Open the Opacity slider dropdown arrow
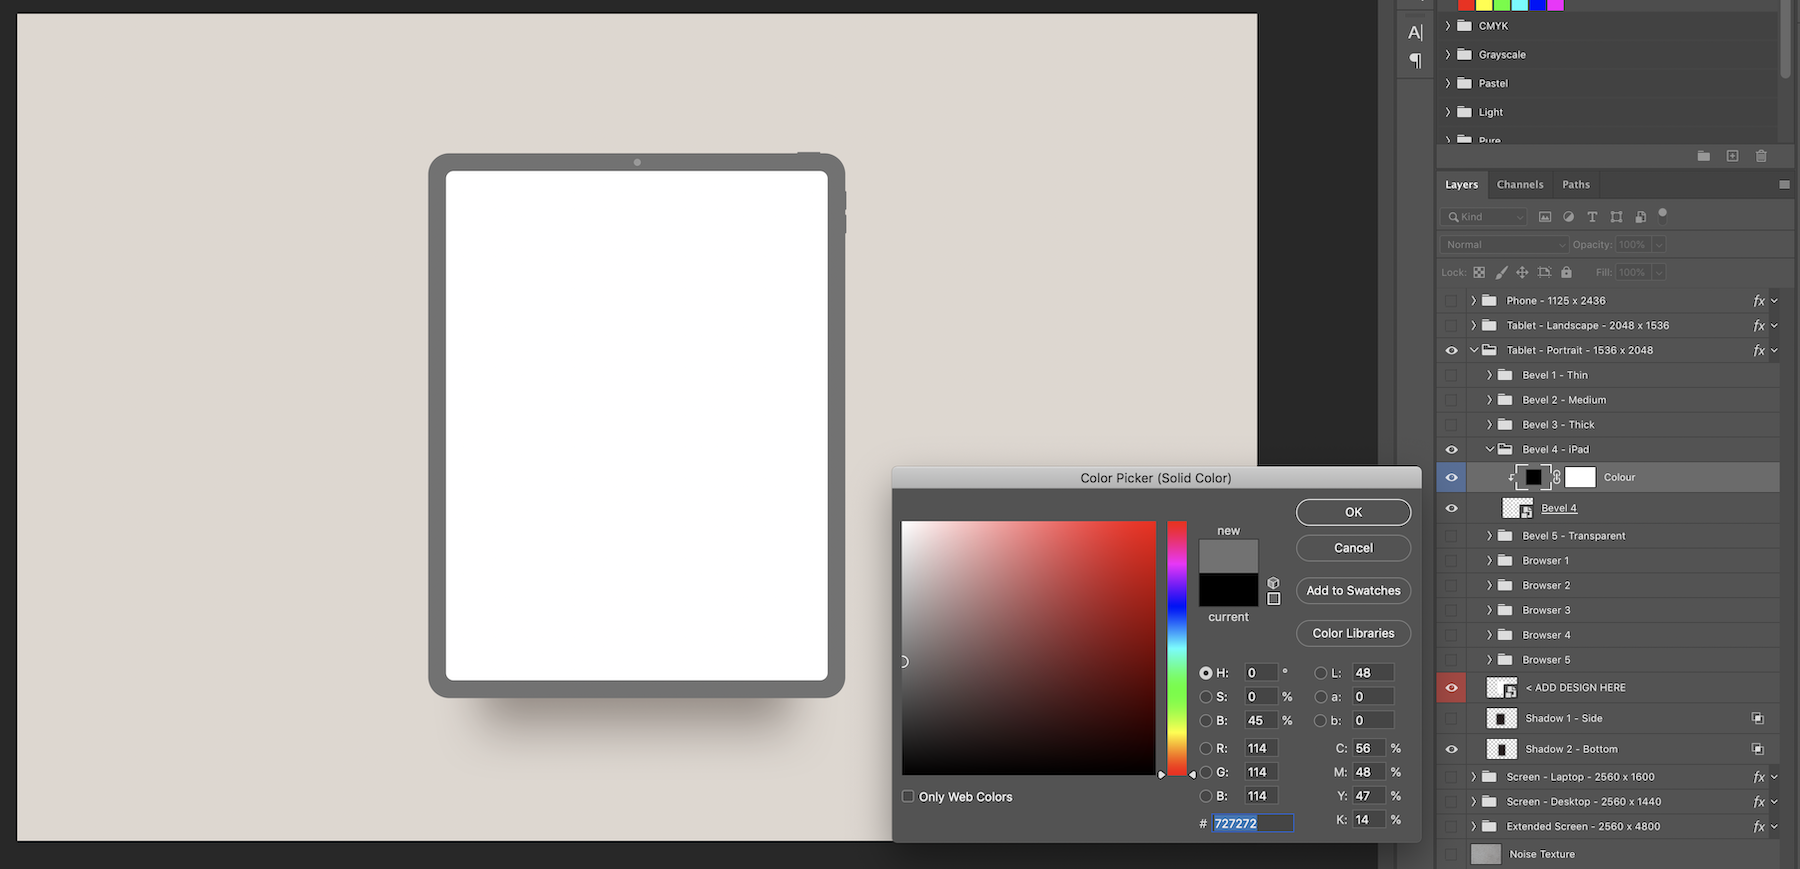The width and height of the screenshot is (1800, 869). coord(1659,245)
